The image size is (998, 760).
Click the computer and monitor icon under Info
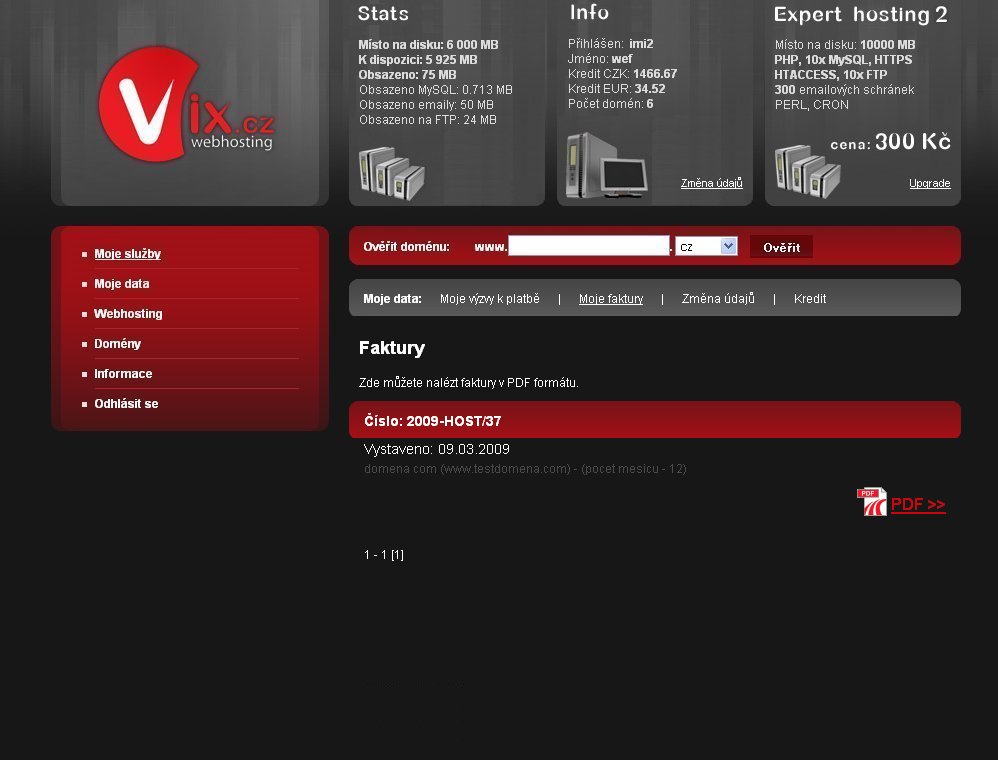[606, 165]
